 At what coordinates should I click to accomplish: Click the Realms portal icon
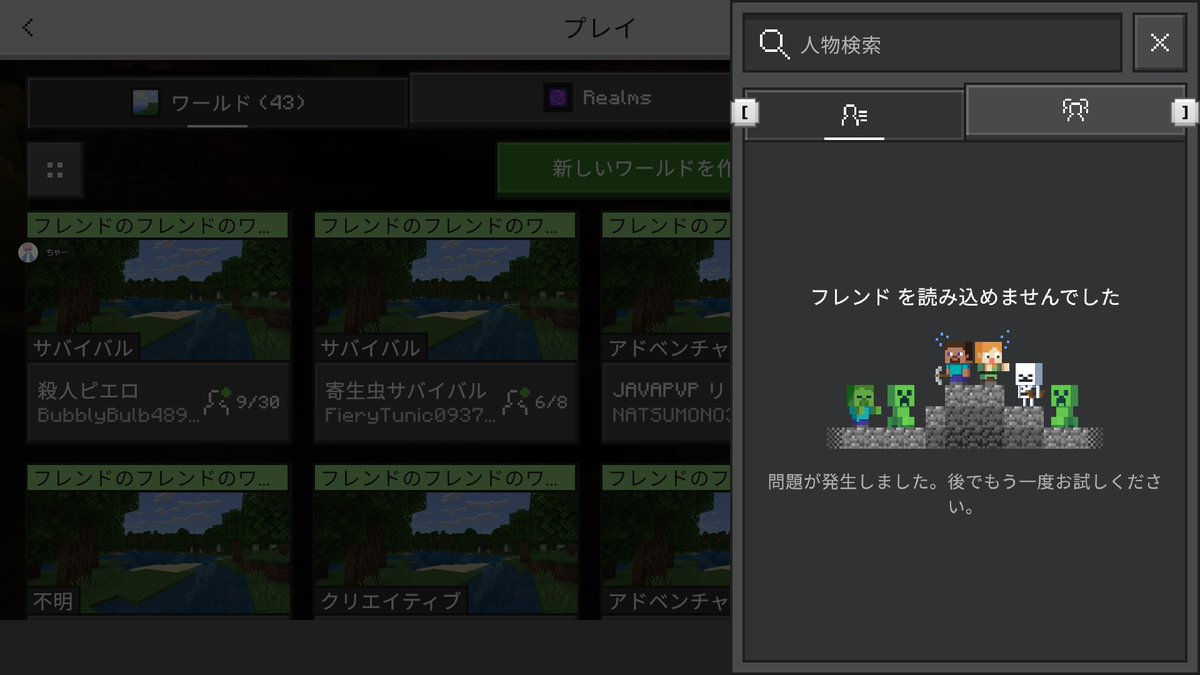(558, 98)
